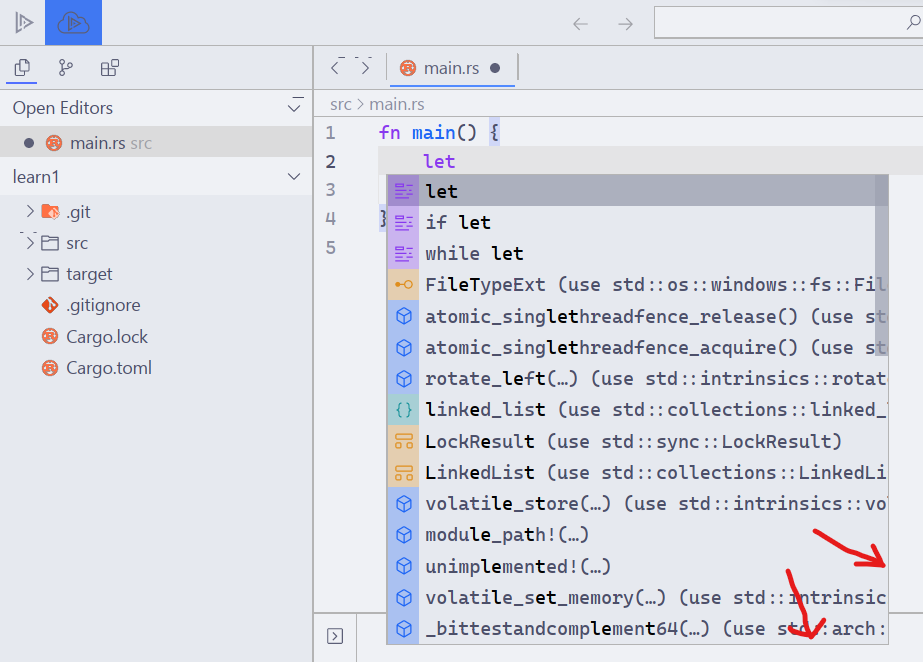Click inside the search box at top right

click(790, 21)
